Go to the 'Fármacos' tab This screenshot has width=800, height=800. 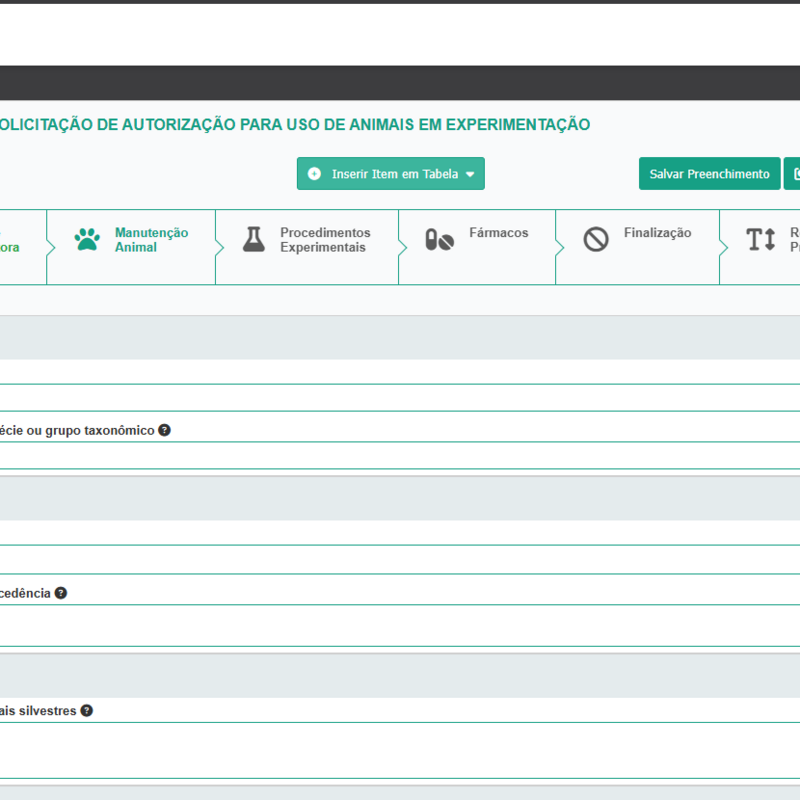[498, 233]
